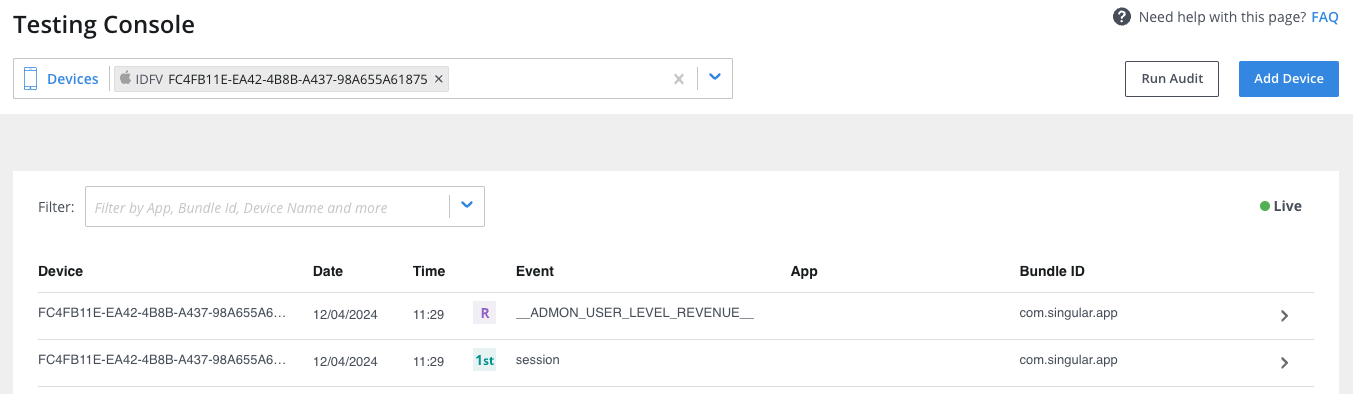Click the help question mark icon
1353x394 pixels.
(x=1122, y=17)
